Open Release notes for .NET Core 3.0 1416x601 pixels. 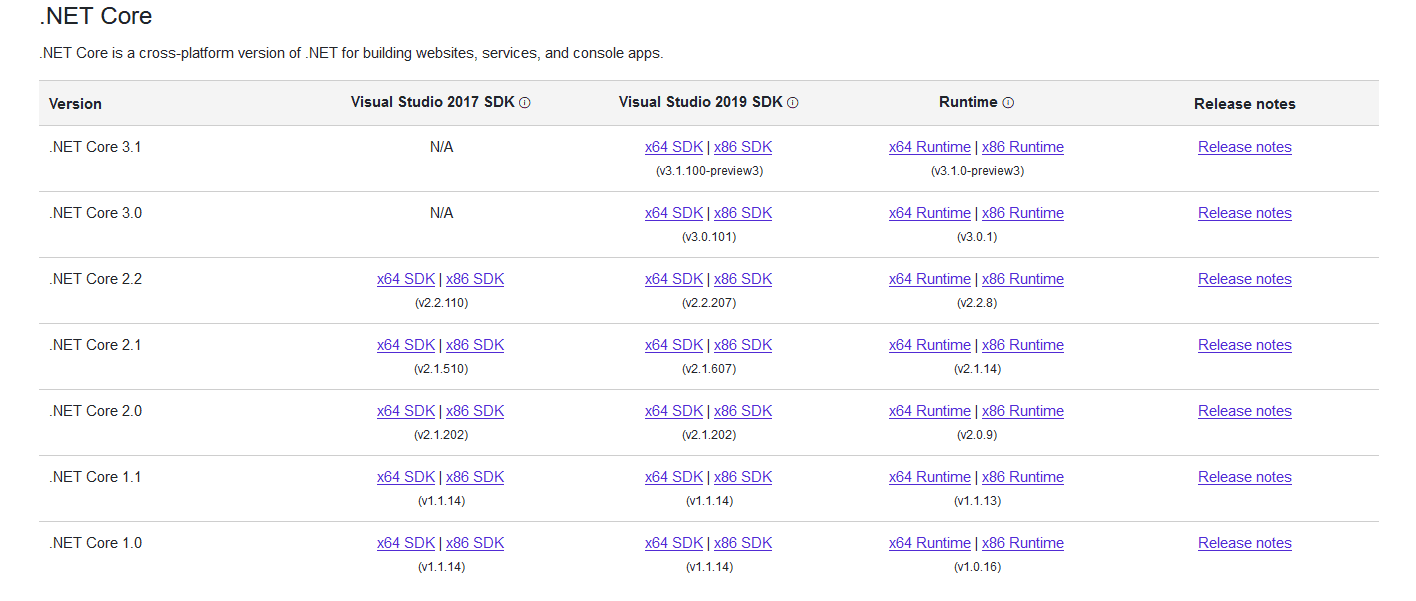[x=1244, y=213]
